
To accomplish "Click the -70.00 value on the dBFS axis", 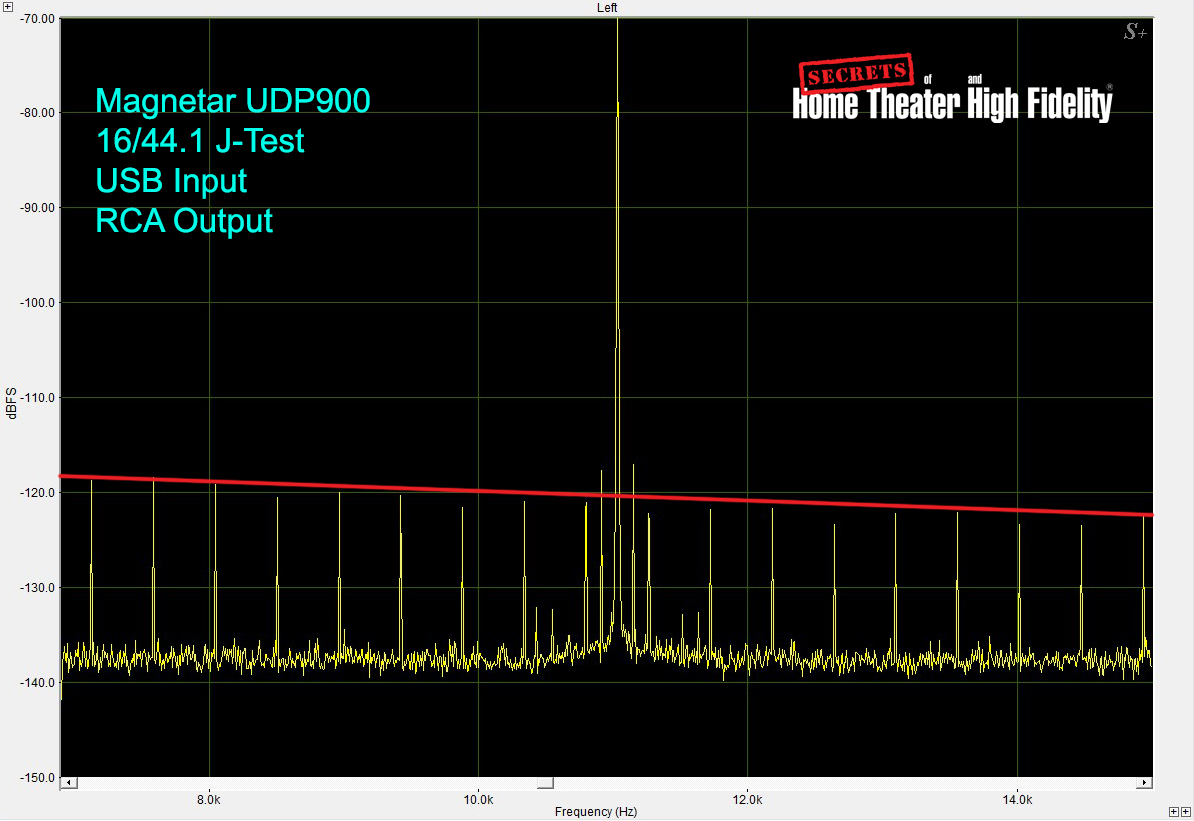I will pyautogui.click(x=37, y=18).
